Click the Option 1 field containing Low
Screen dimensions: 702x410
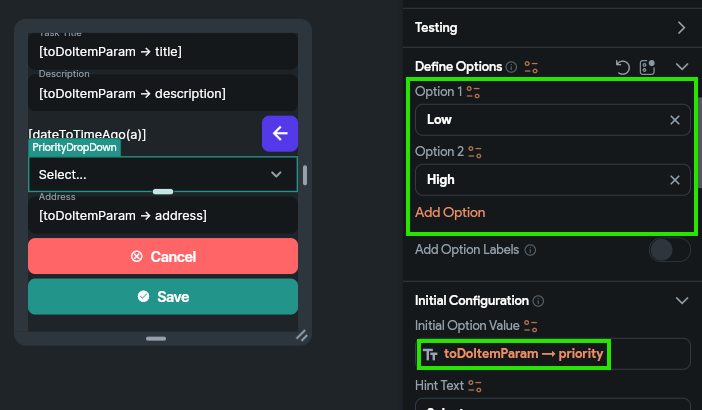(552, 120)
